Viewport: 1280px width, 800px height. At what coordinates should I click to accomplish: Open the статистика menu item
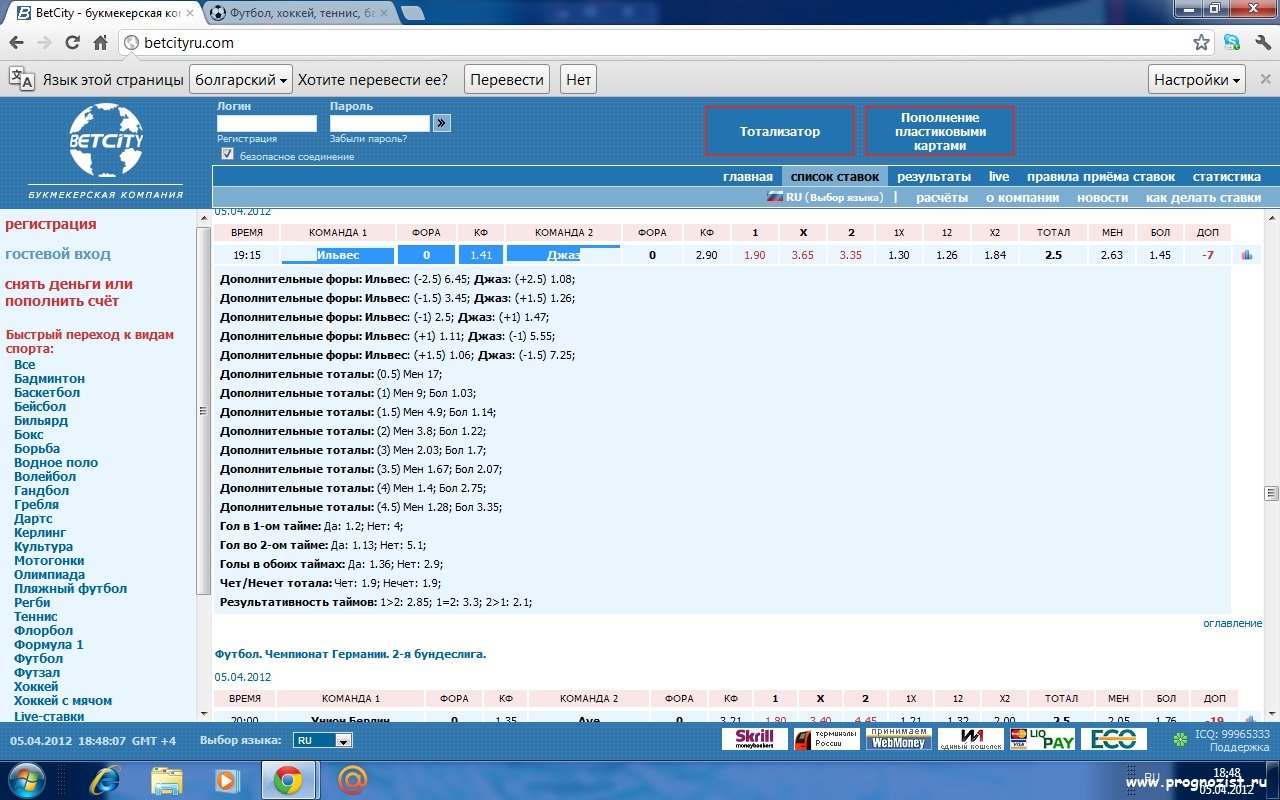1227,176
